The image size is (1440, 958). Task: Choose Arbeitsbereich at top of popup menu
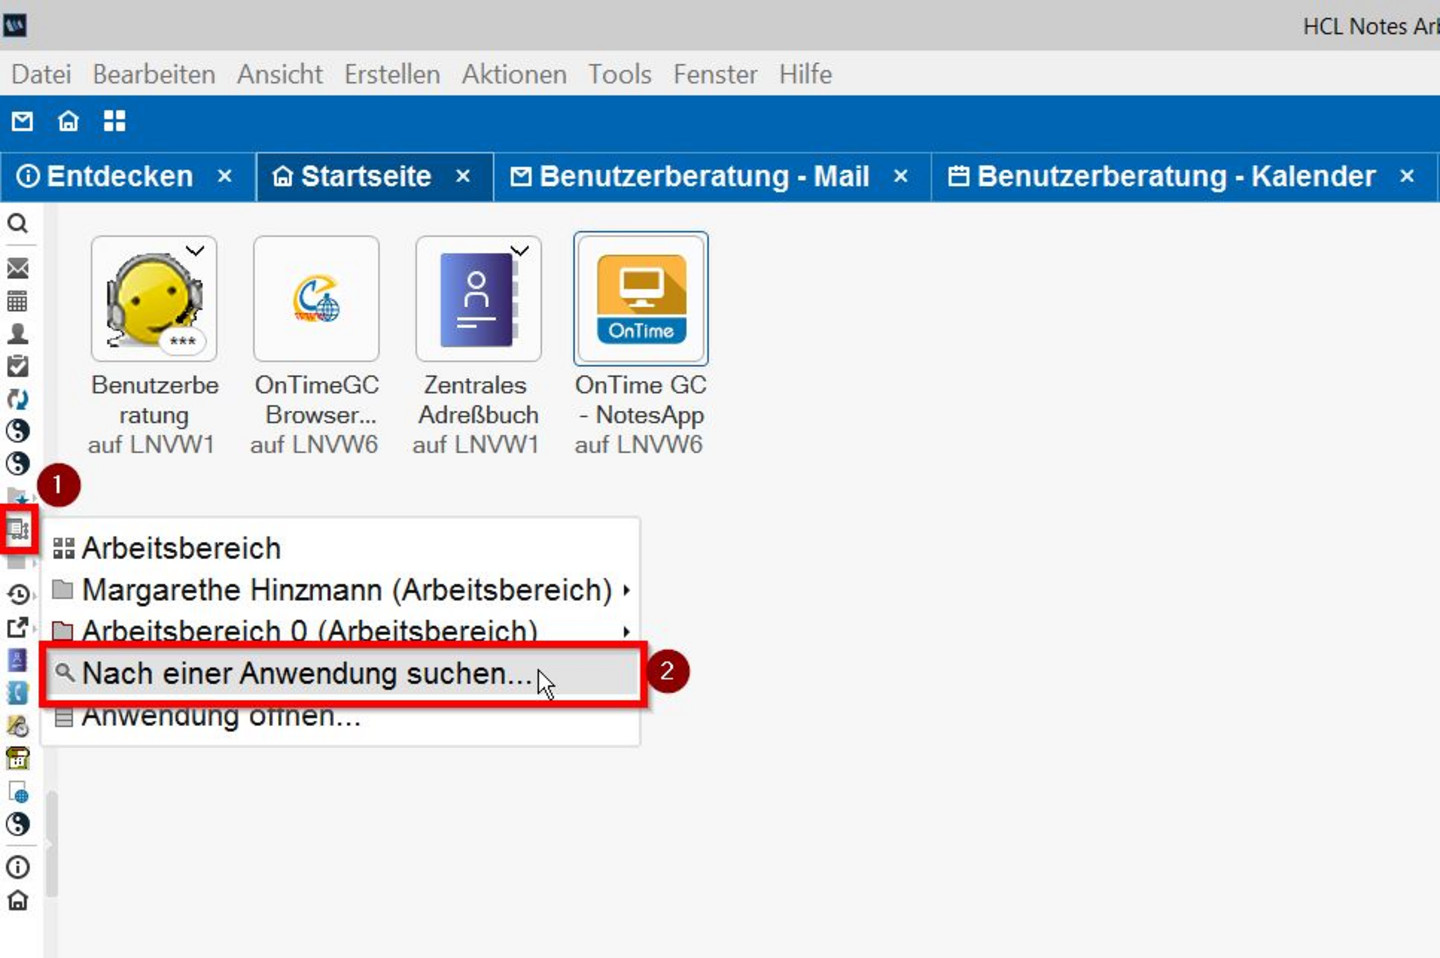coord(340,548)
